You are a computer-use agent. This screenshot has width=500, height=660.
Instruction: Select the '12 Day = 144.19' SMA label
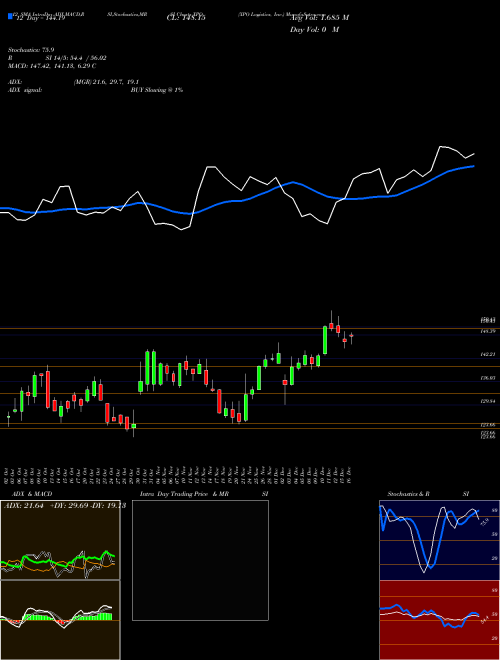(40, 18)
